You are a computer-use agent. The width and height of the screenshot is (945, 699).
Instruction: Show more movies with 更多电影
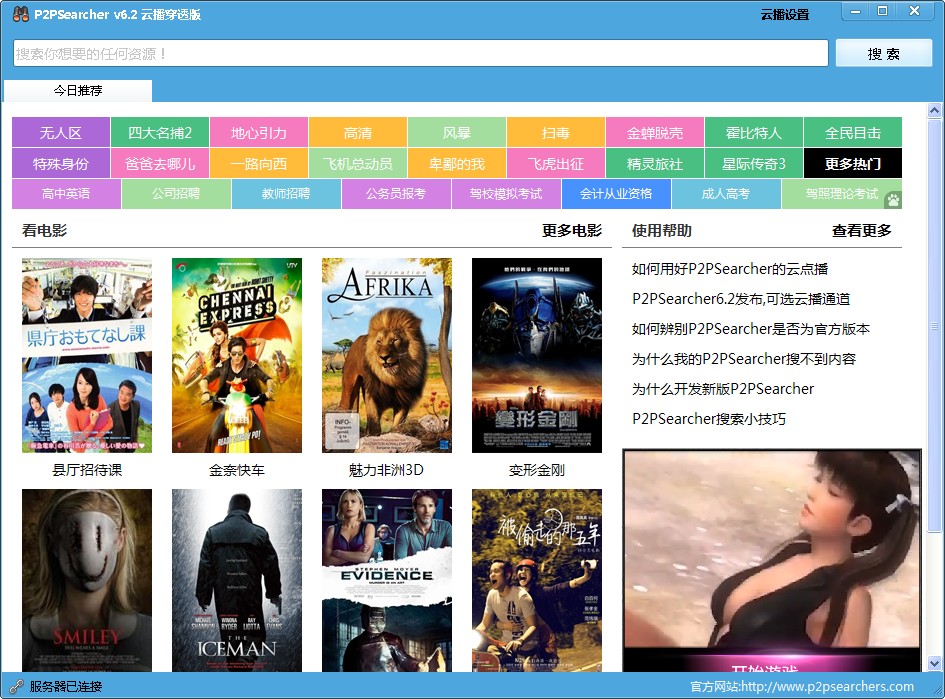point(571,230)
